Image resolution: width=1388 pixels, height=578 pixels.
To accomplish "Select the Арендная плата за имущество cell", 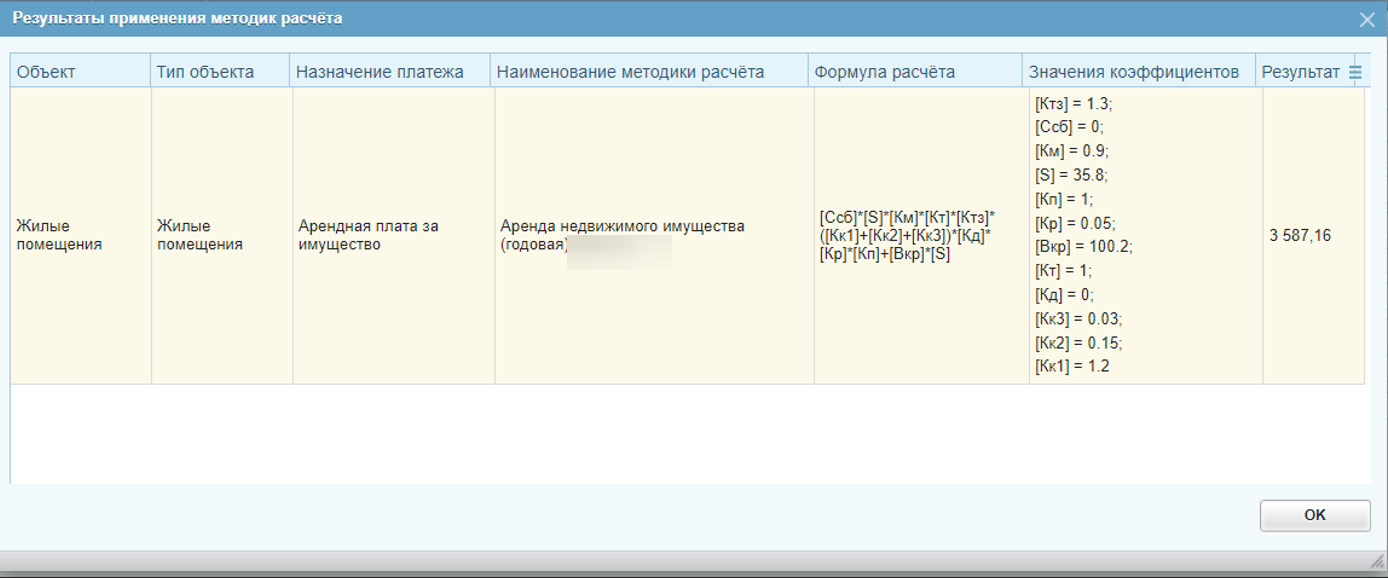I will pyautogui.click(x=368, y=236).
